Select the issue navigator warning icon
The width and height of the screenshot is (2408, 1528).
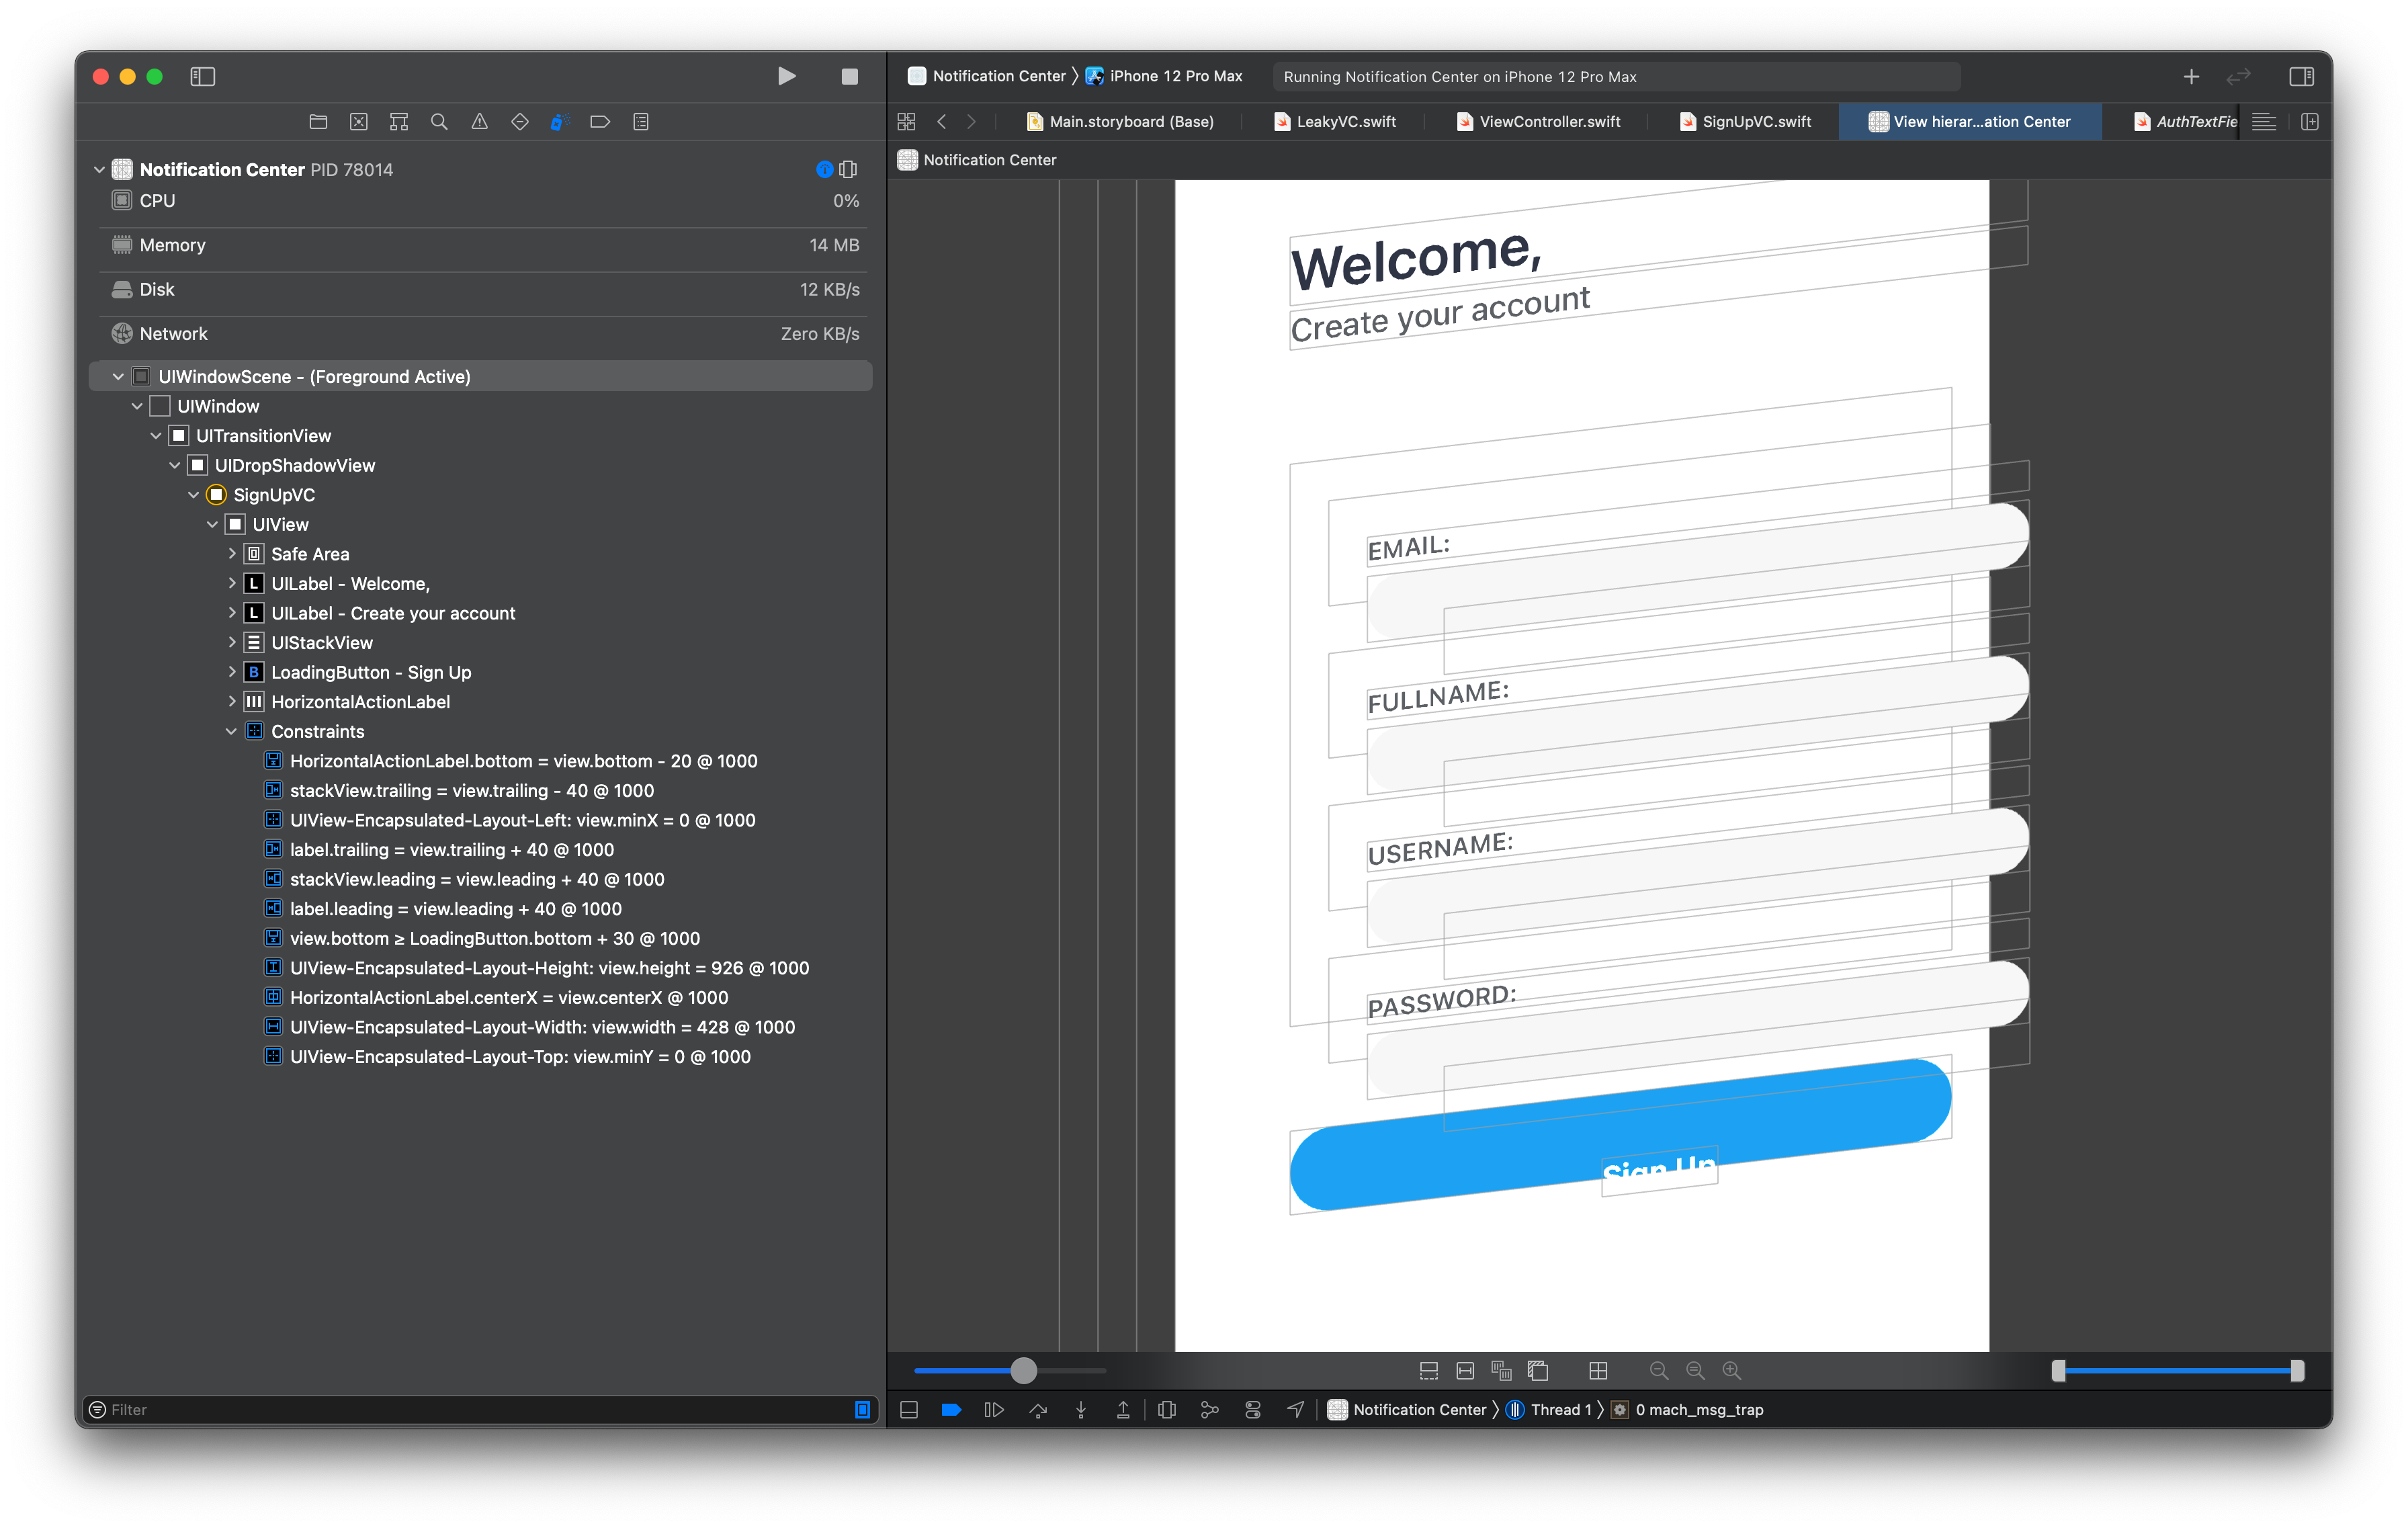point(480,121)
